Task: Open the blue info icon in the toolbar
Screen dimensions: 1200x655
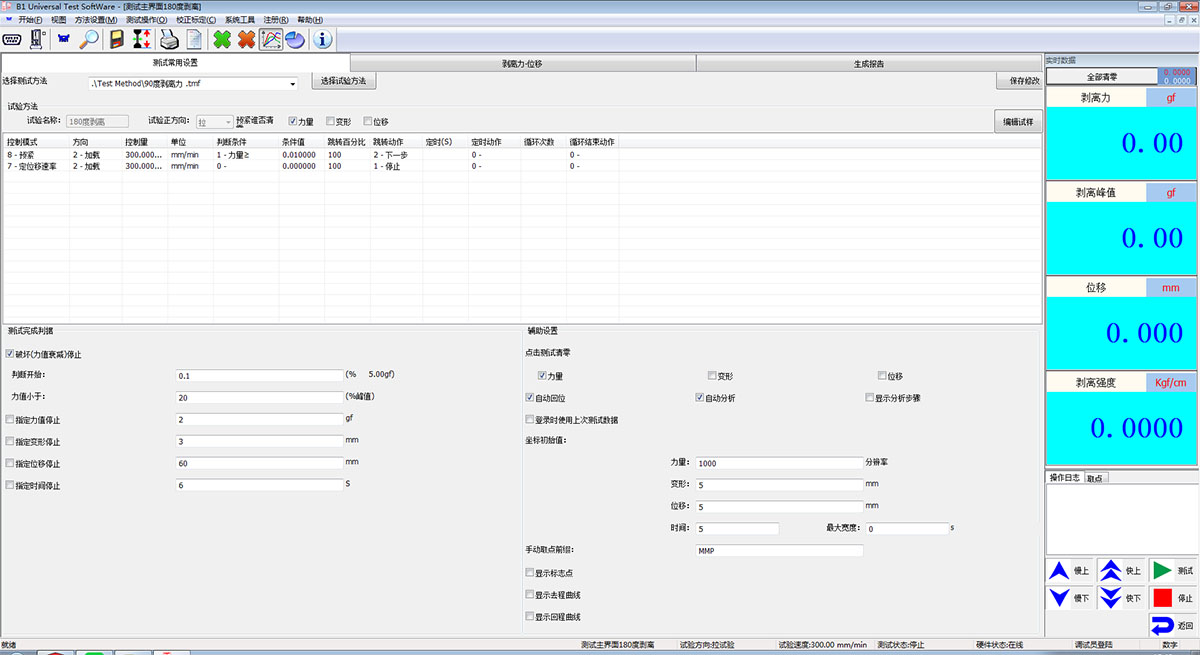Action: click(x=323, y=40)
